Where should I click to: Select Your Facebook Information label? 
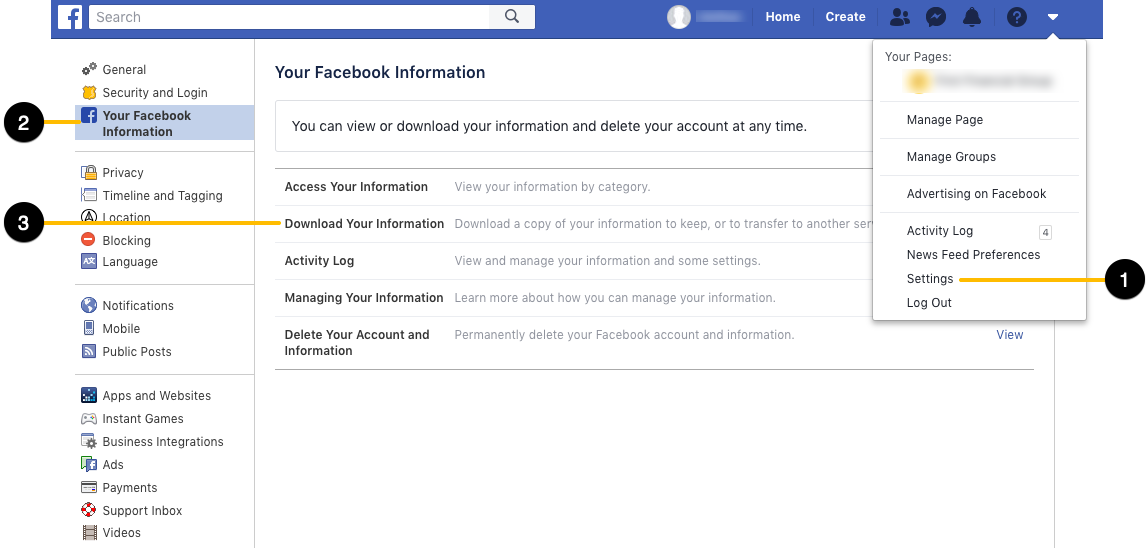pyautogui.click(x=146, y=123)
